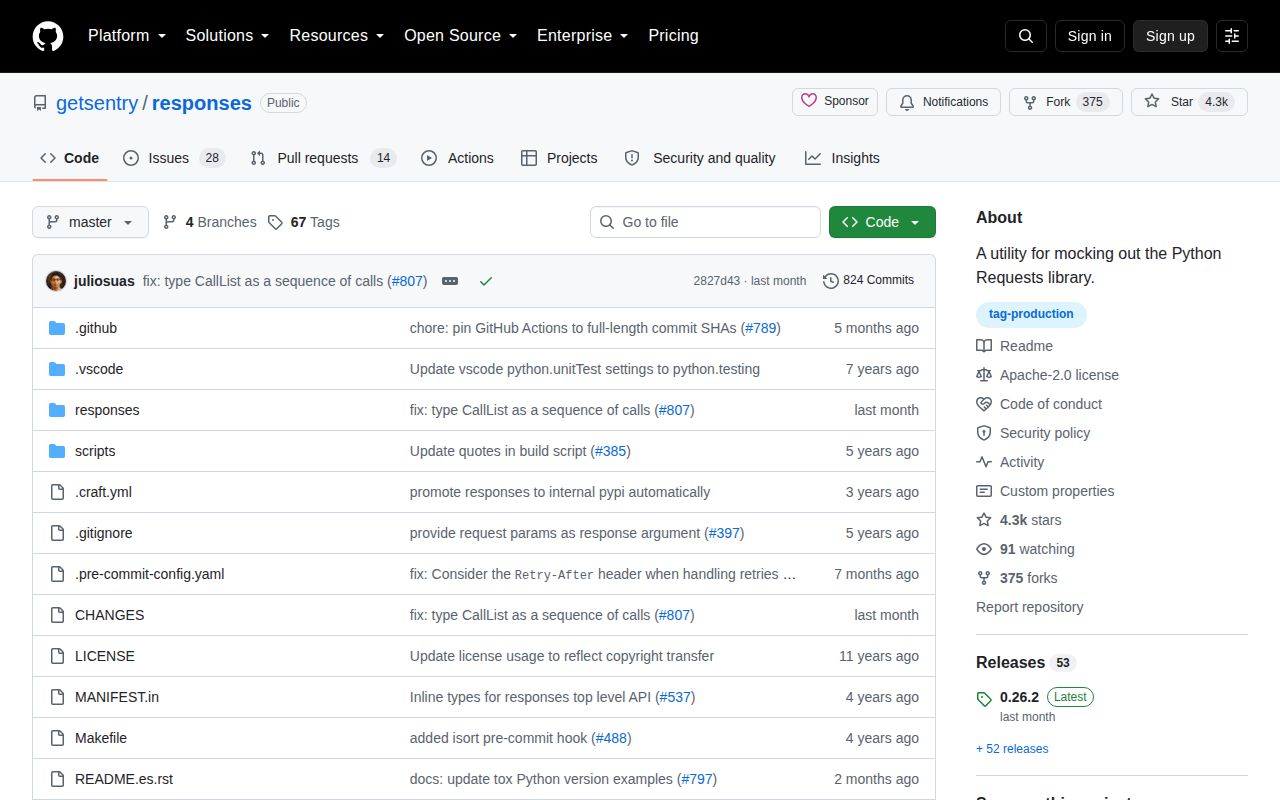
Task: Click the Activity pulse icon
Action: click(x=984, y=462)
